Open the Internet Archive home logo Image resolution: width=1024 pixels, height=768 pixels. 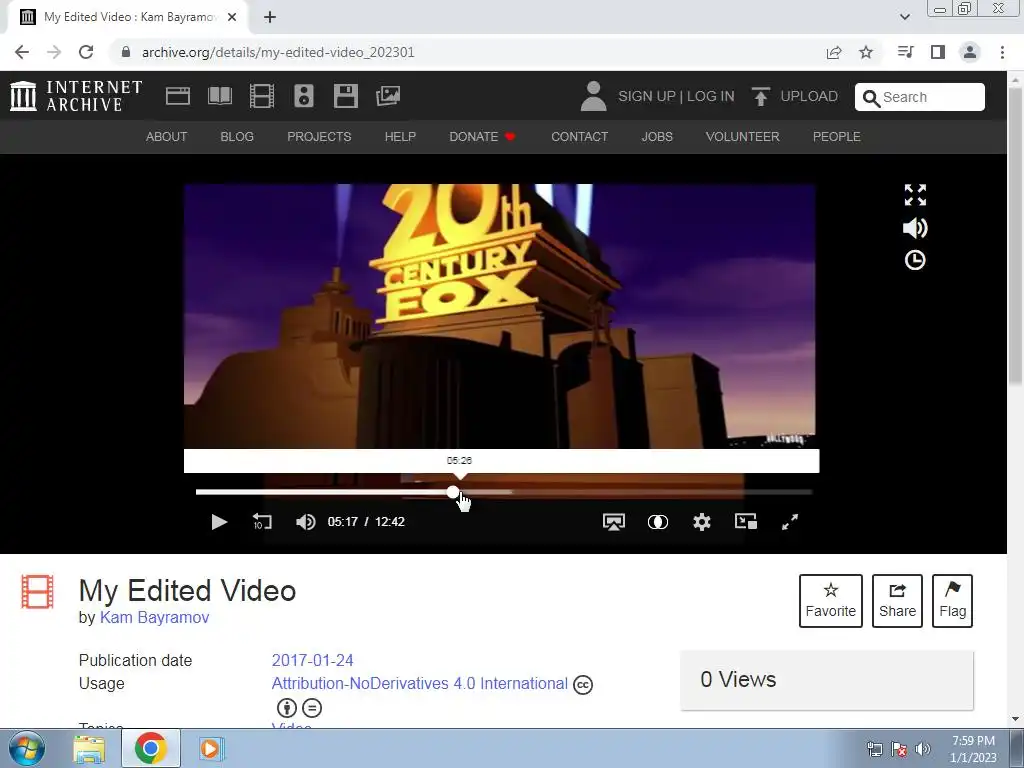point(76,96)
